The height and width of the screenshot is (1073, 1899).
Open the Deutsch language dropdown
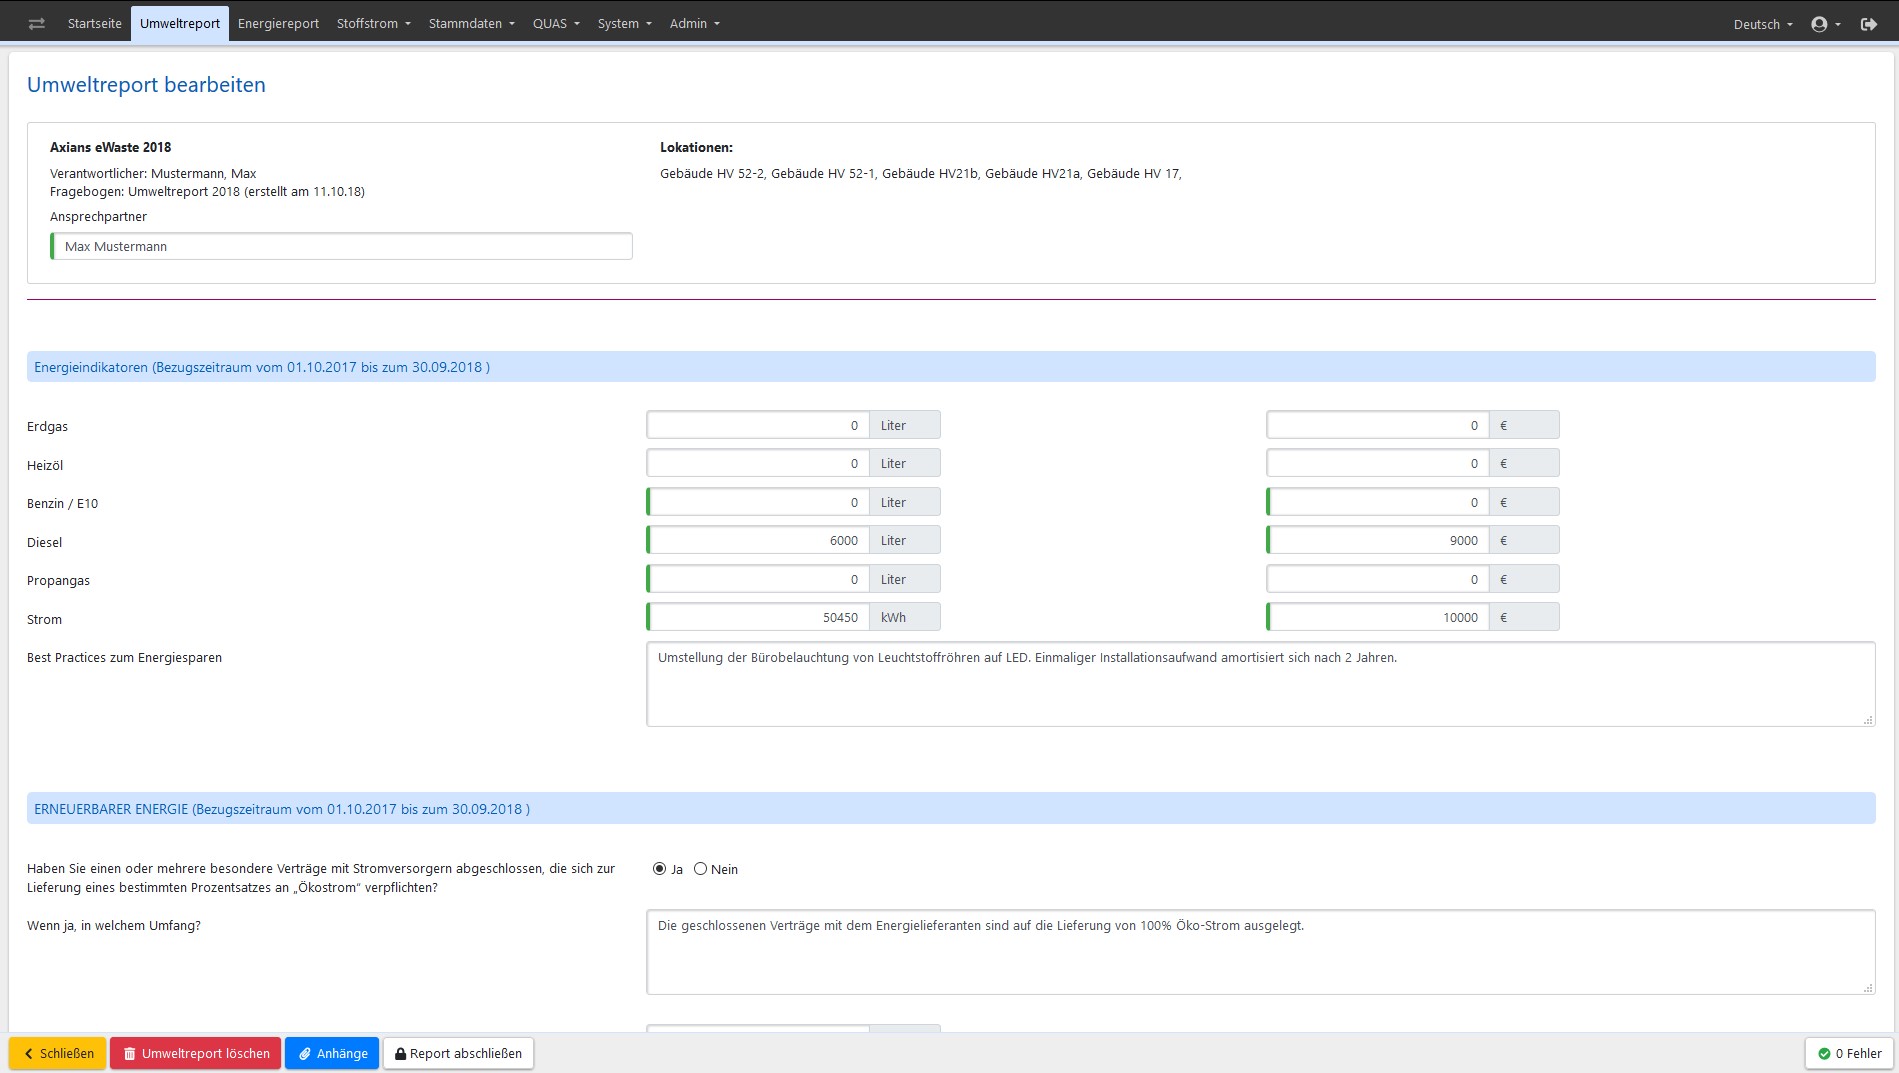coord(1763,24)
